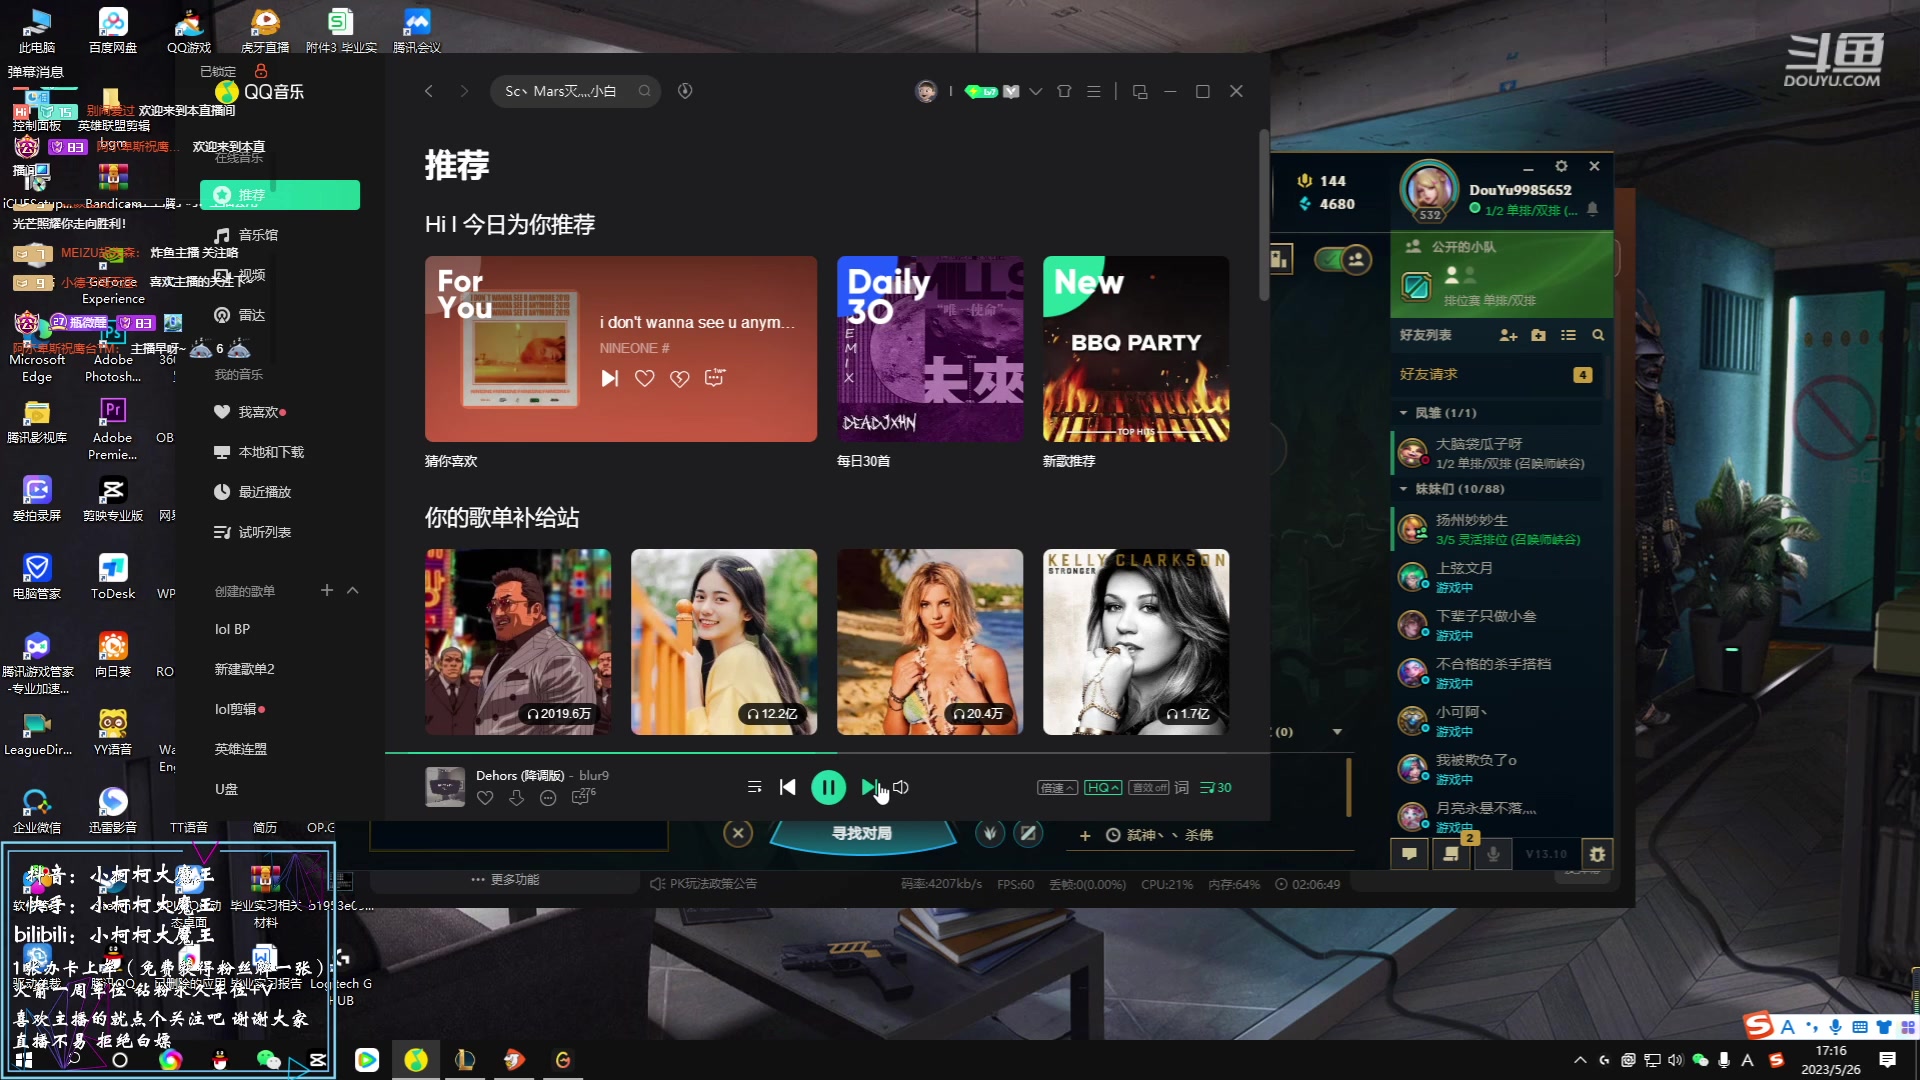Create a new friend folder in League
The width and height of the screenshot is (1920, 1080).
point(1538,335)
